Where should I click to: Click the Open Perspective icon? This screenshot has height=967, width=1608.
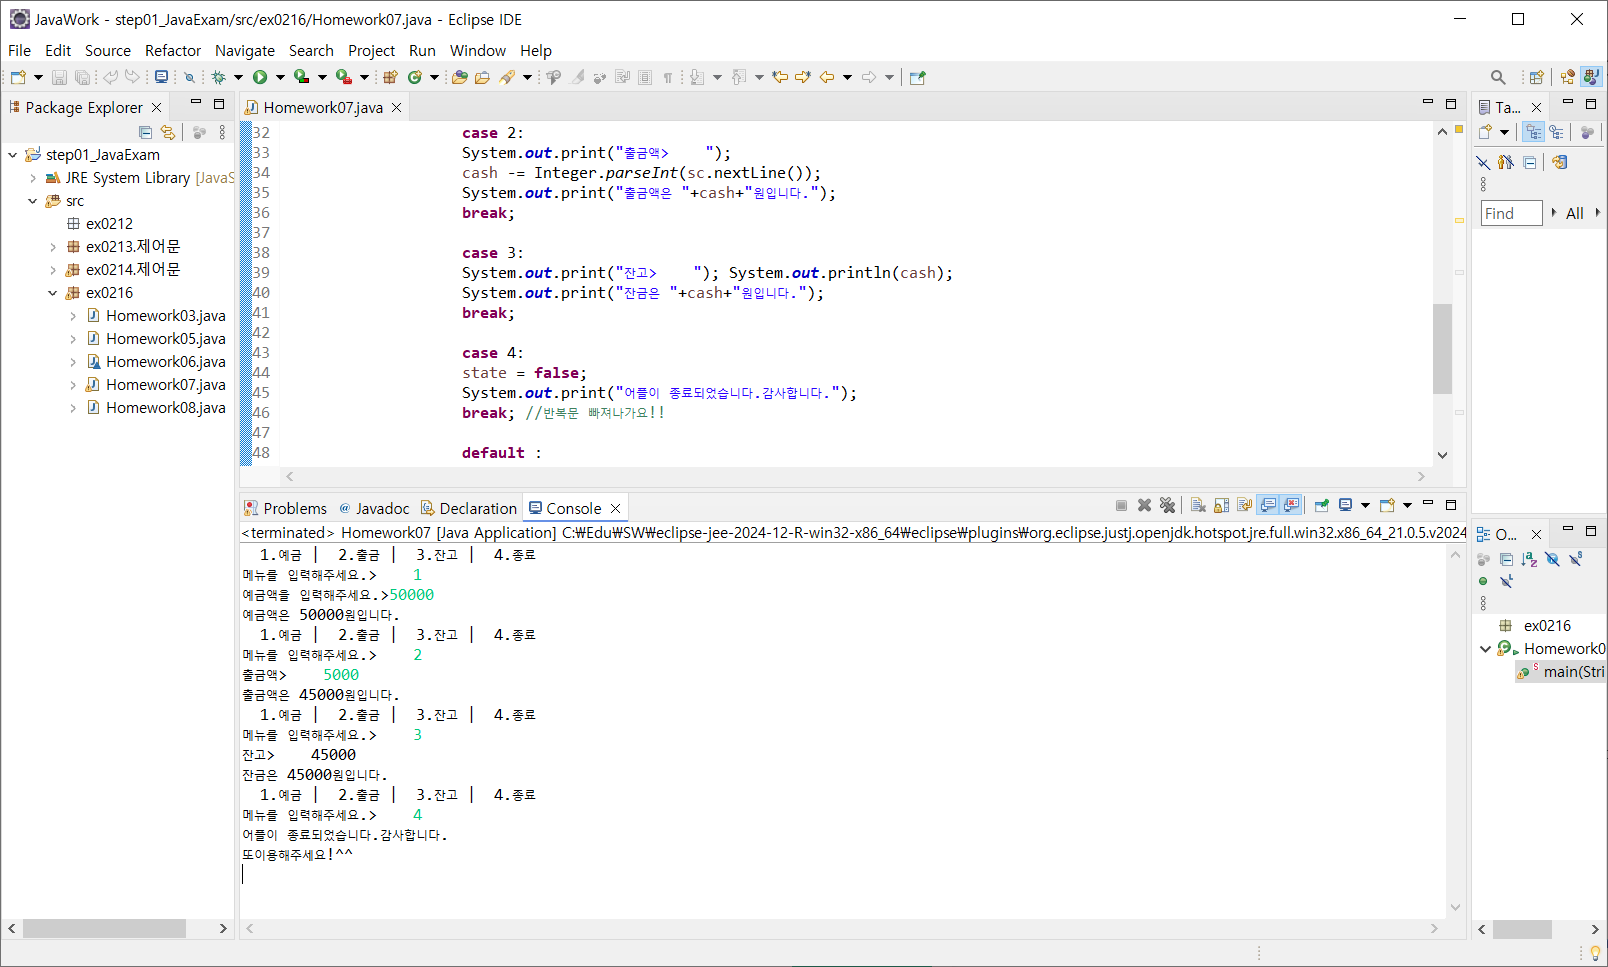(1537, 77)
